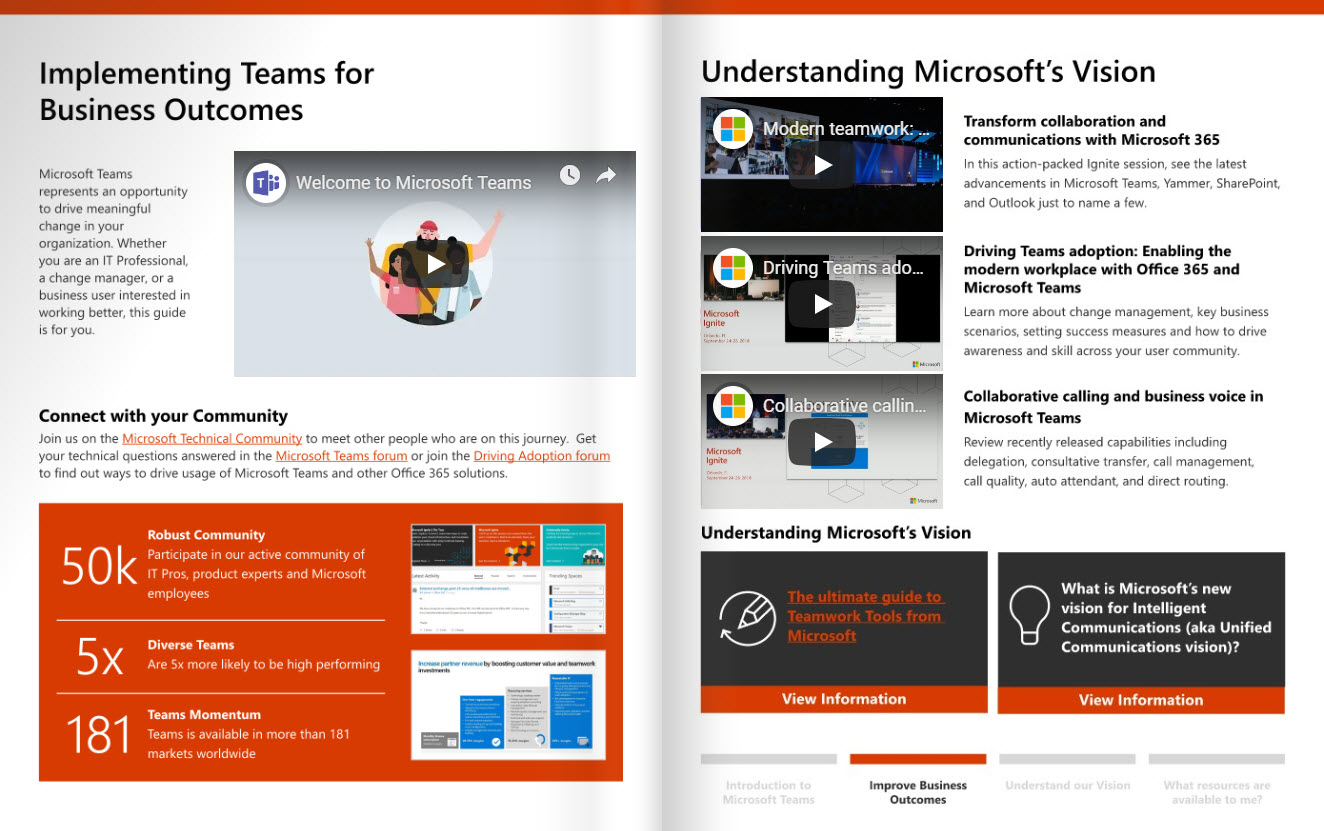Click the Microsoft logo on Driving Teams adoption video
Viewport: 1324px width, 831px height.
tap(733, 268)
